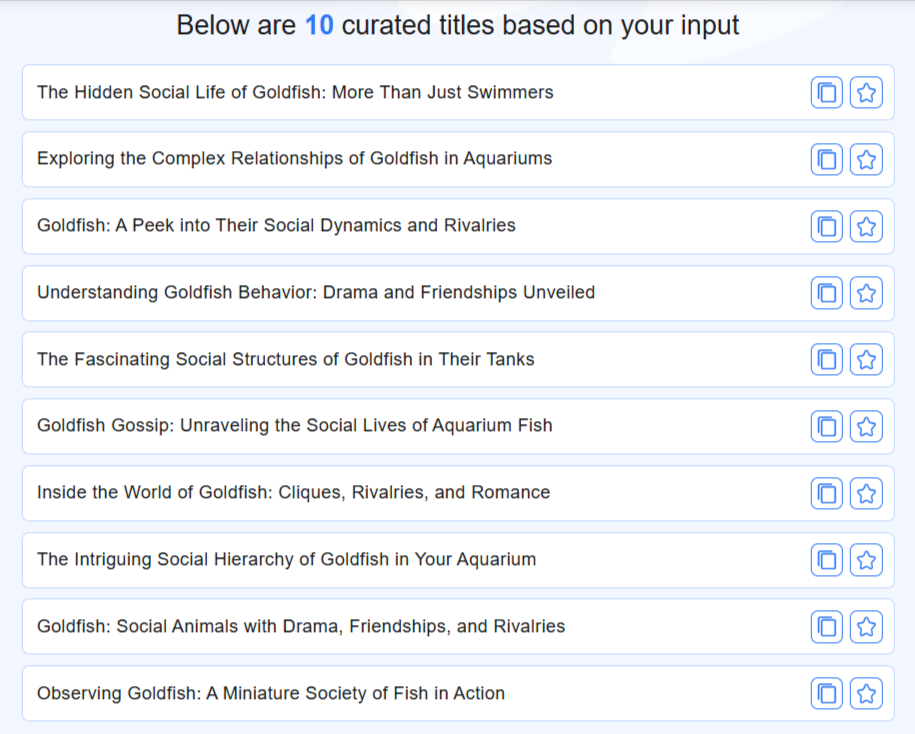
Task: Favorite the 'Goldfish Gossip' title
Action: pyautogui.click(x=866, y=427)
